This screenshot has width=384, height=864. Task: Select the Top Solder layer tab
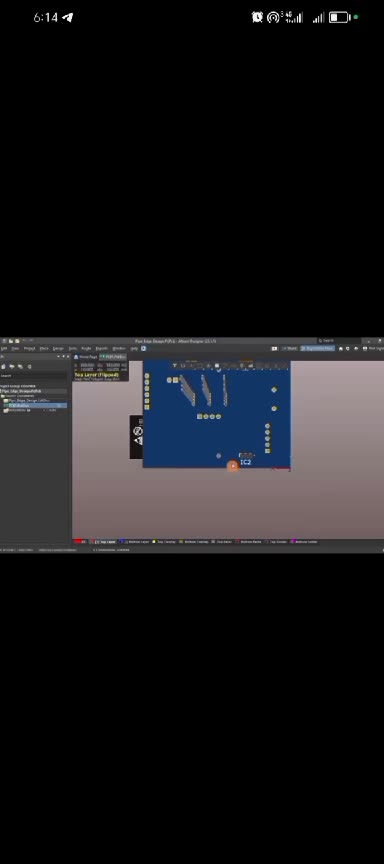(277, 542)
